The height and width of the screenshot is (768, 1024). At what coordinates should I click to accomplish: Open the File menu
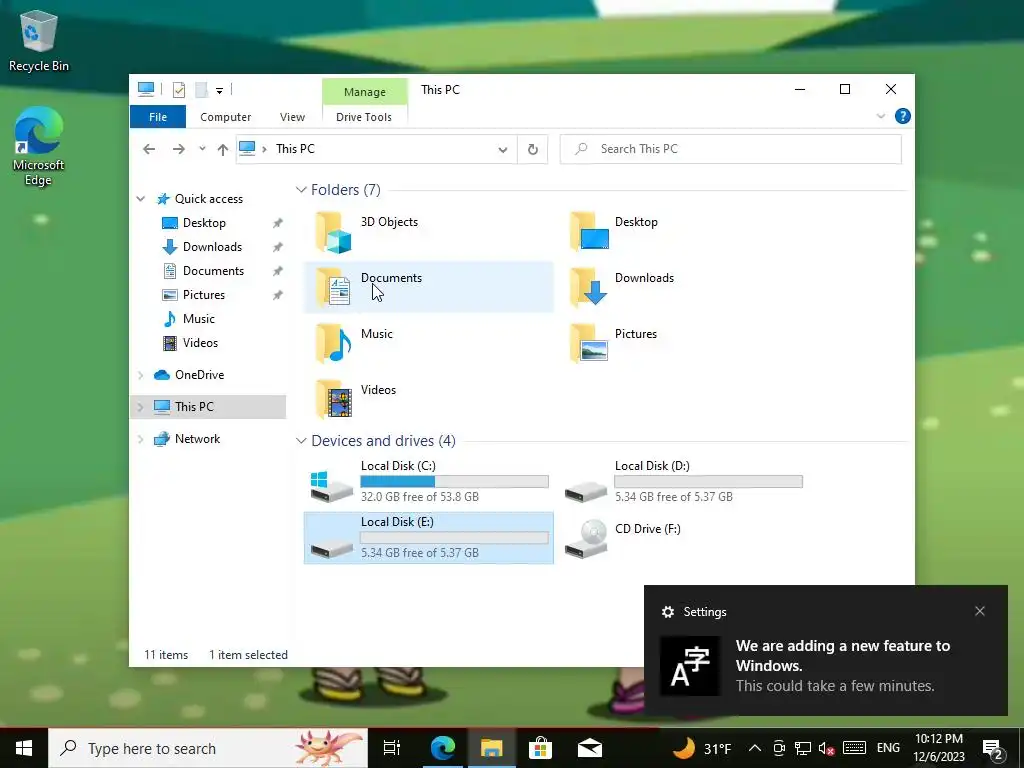158,117
